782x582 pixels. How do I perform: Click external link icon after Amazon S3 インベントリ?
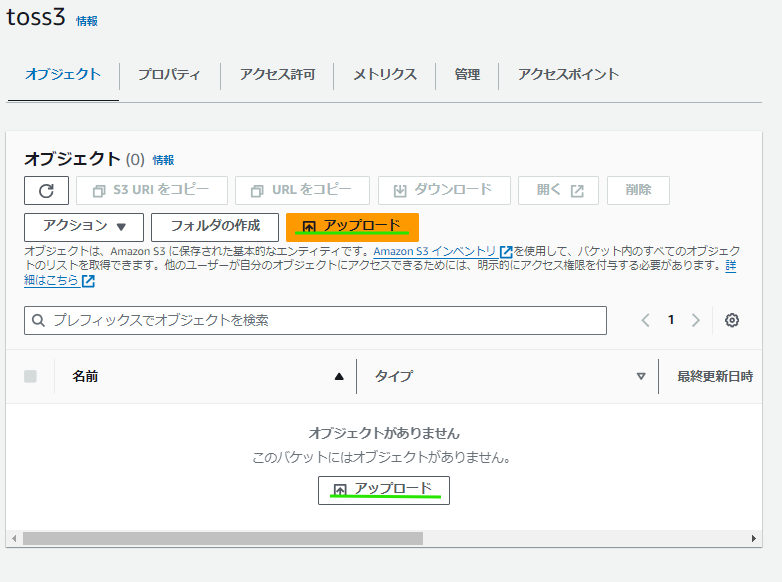(x=506, y=251)
